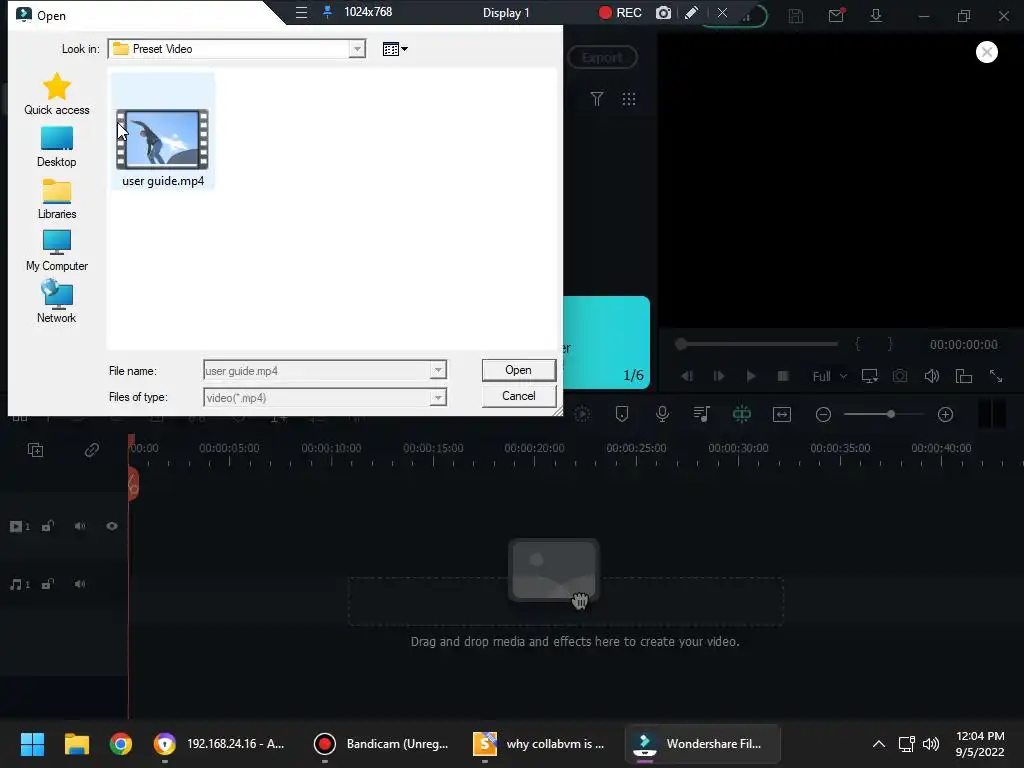Click the Filmora save icon

point(795,16)
